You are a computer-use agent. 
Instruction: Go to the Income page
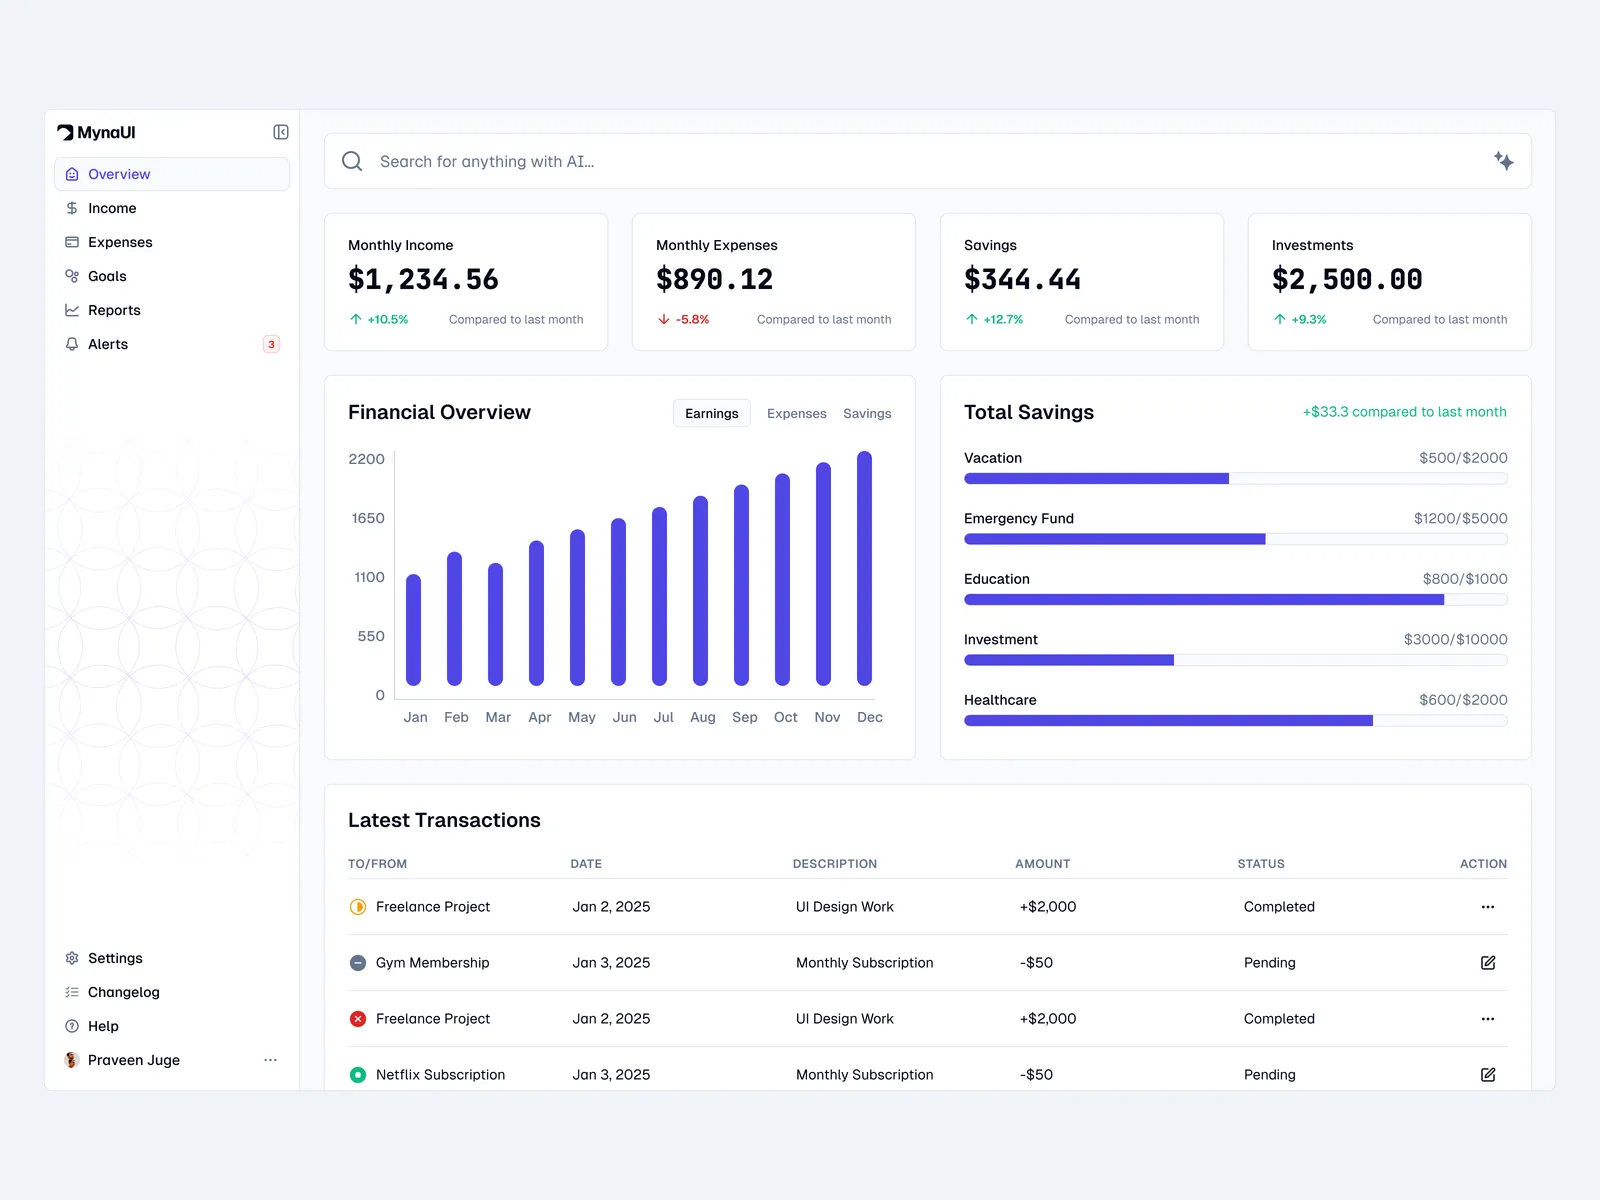112,208
